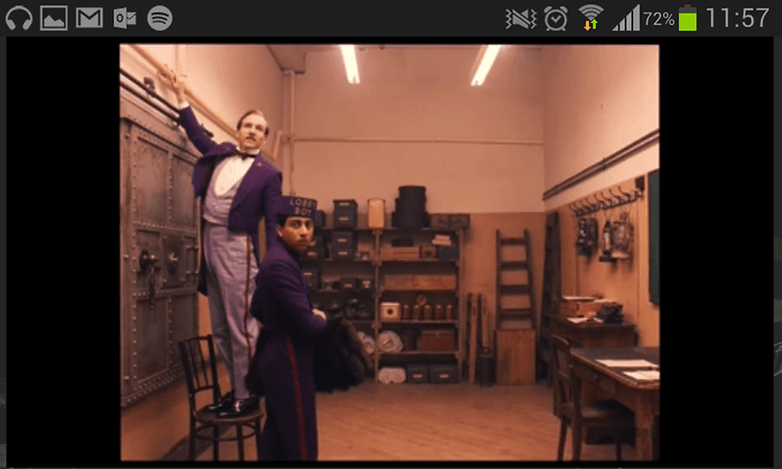Open the Spotify notification icon

click(160, 18)
